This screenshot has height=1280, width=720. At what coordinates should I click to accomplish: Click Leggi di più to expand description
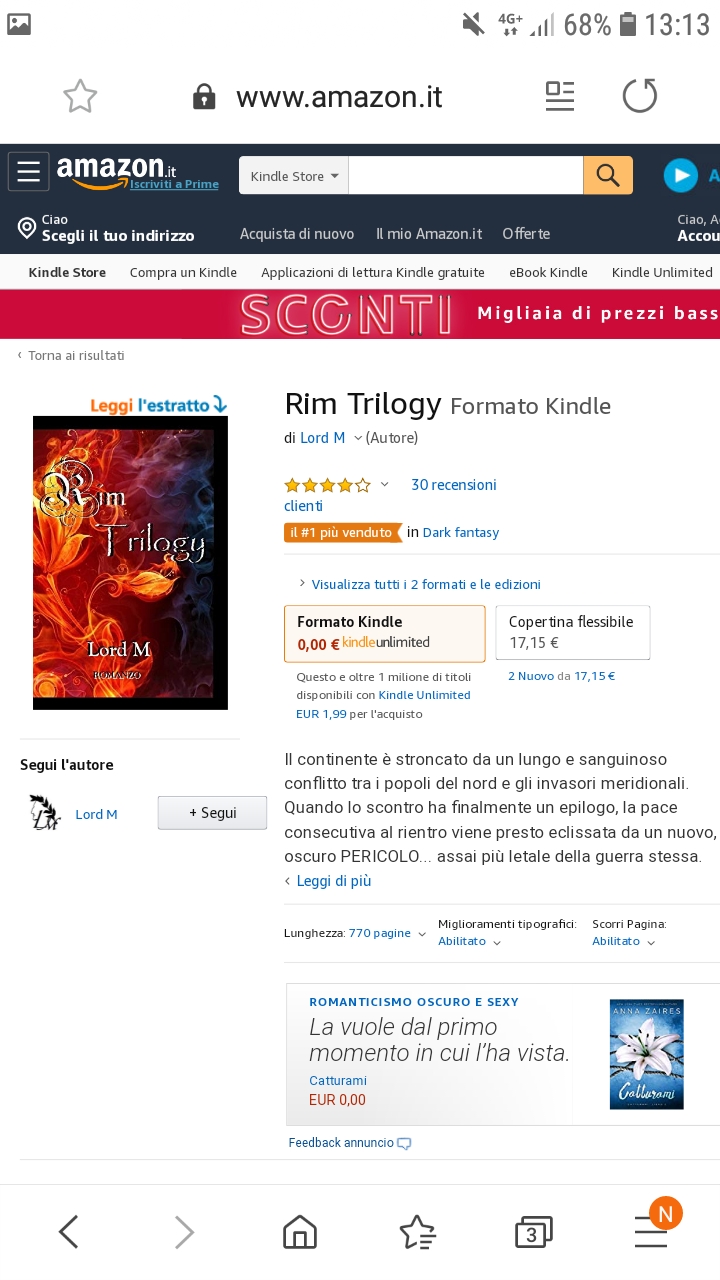tap(334, 881)
